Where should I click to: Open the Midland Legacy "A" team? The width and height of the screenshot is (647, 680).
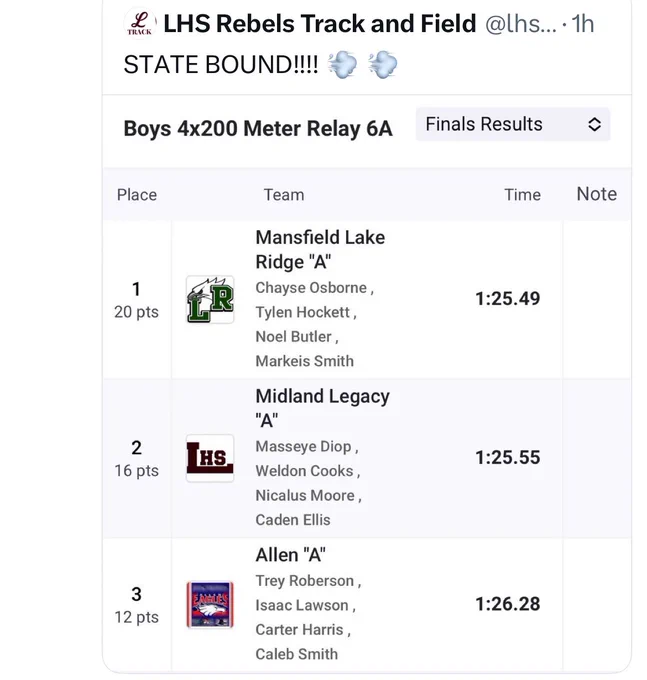[x=322, y=408]
